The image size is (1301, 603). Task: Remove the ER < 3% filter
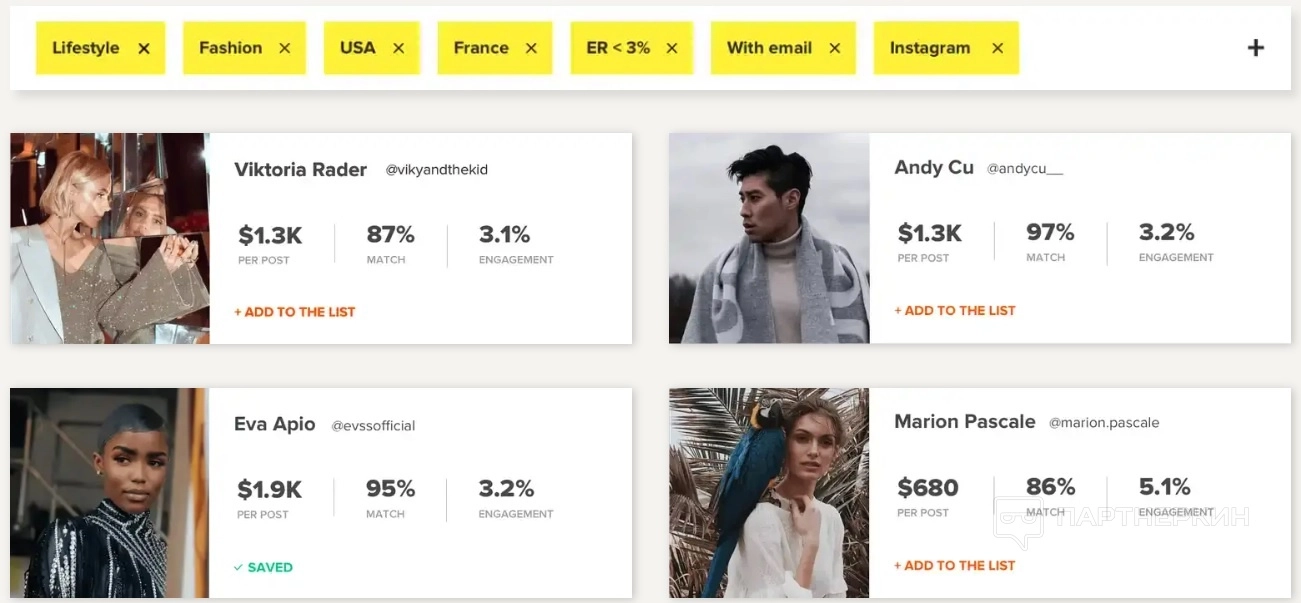click(x=672, y=48)
